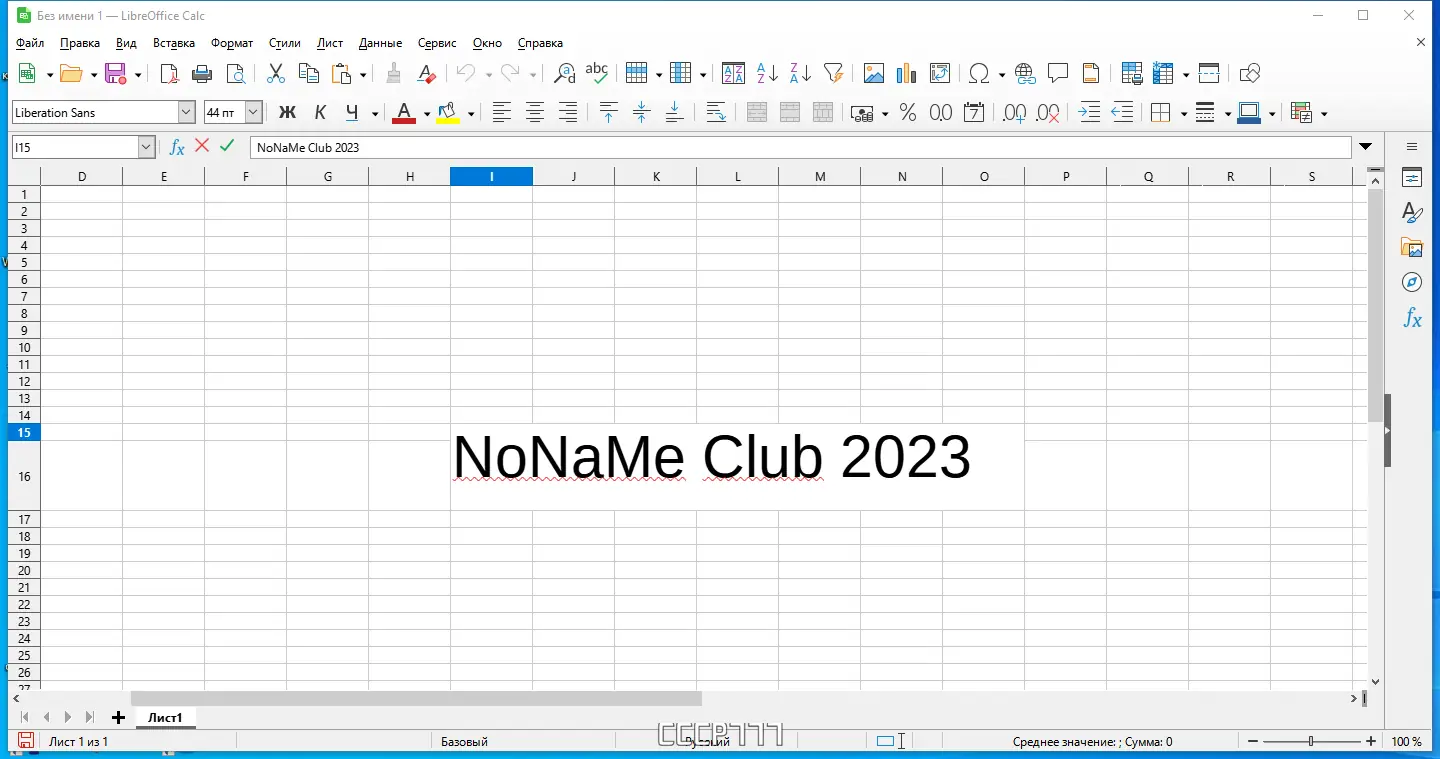The width and height of the screenshot is (1440, 759).
Task: Apply the yellow background color
Action: coord(448,113)
